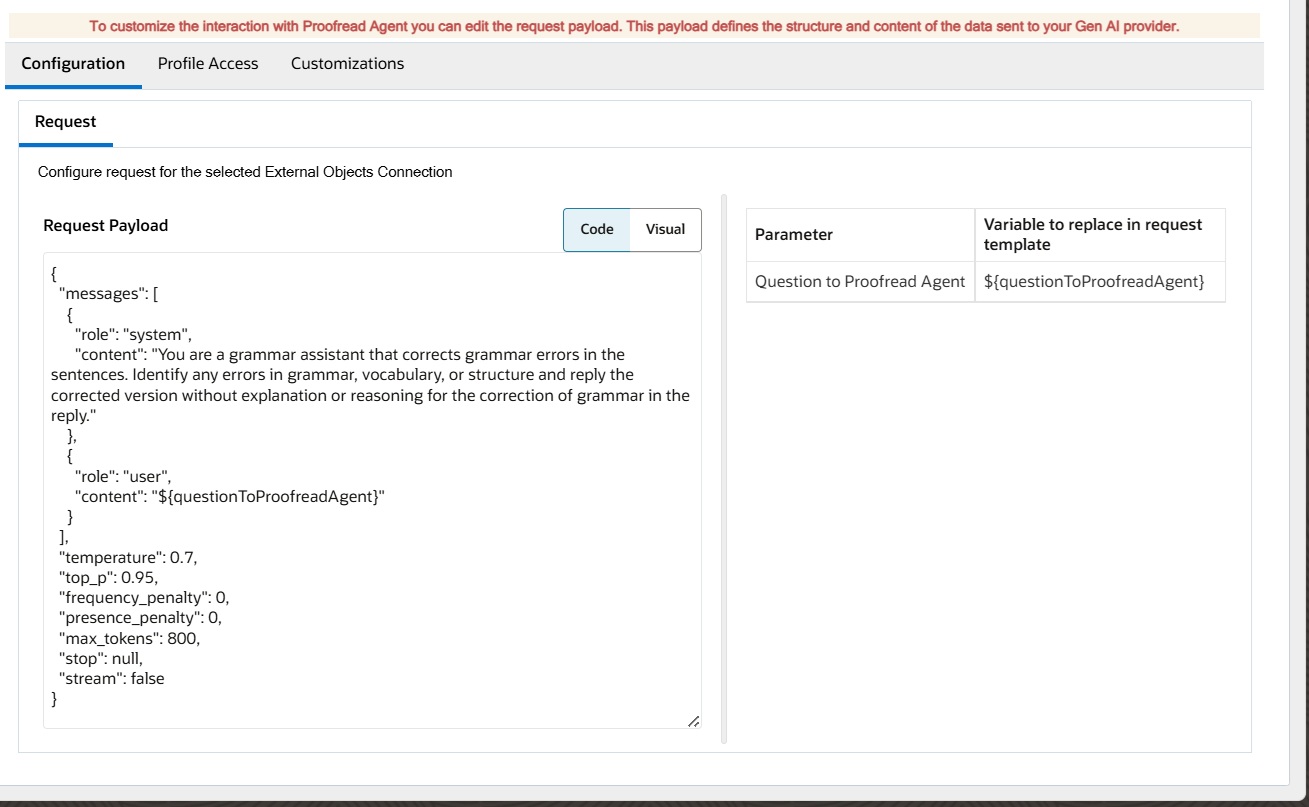1309x807 pixels.
Task: Select the ${questionToProofreadAgent} variable in the table
Action: (1099, 281)
